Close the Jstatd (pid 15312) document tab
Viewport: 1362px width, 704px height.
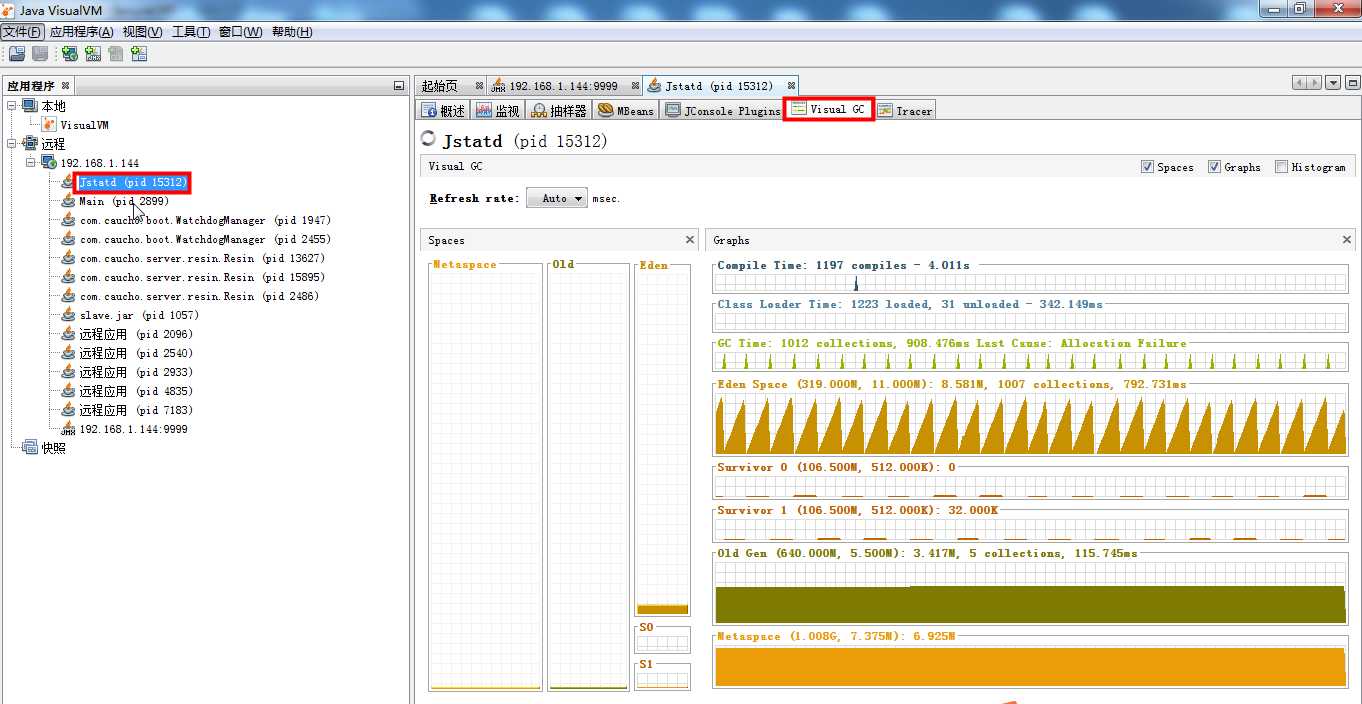(x=791, y=86)
